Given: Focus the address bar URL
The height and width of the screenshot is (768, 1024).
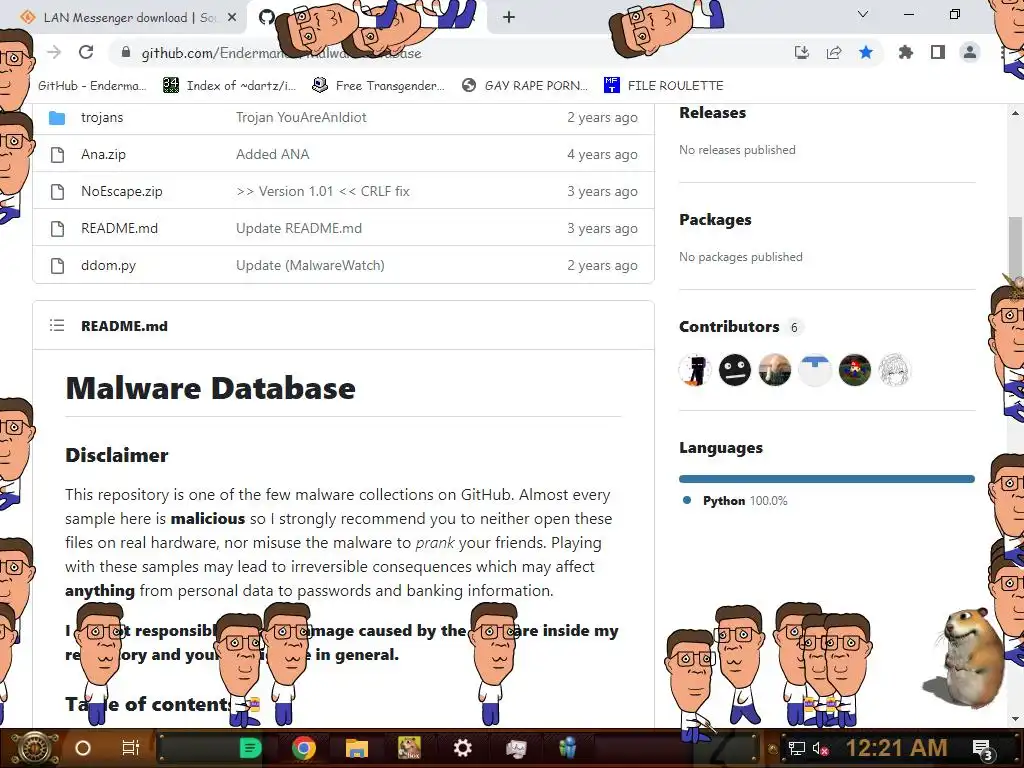Looking at the screenshot, I should click(281, 53).
